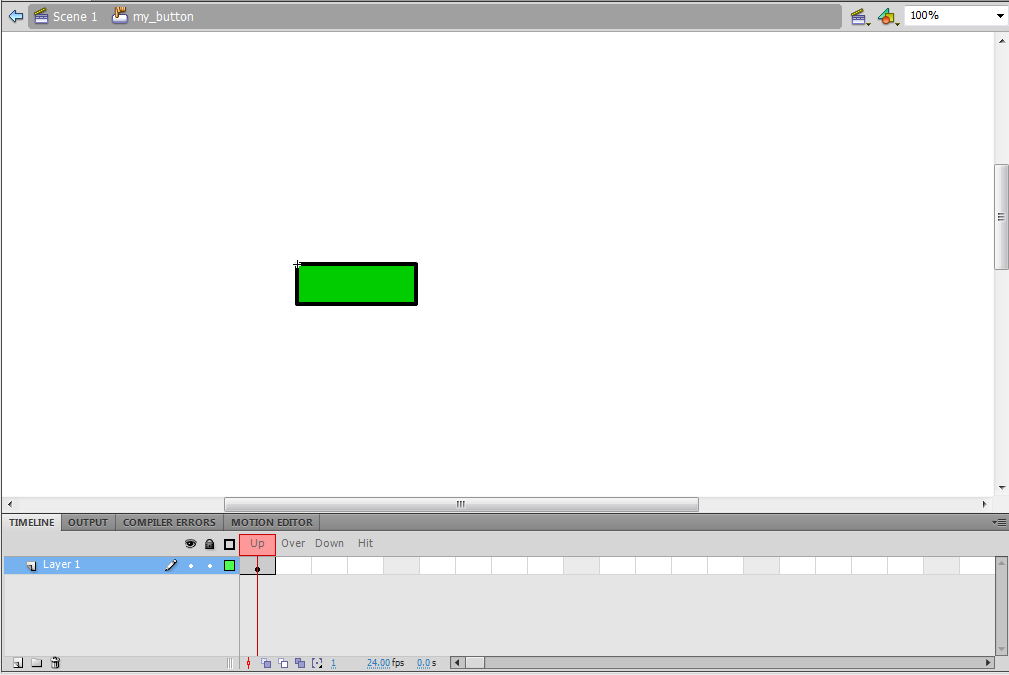Open the Modify Onion Markers menu
This screenshot has height=675, width=1009.
point(317,663)
